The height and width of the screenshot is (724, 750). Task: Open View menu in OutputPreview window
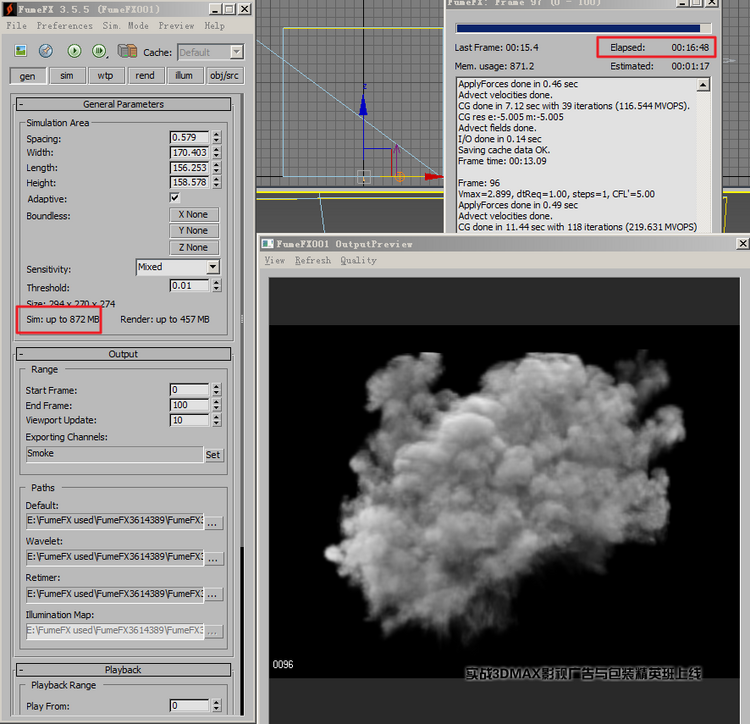(275, 261)
